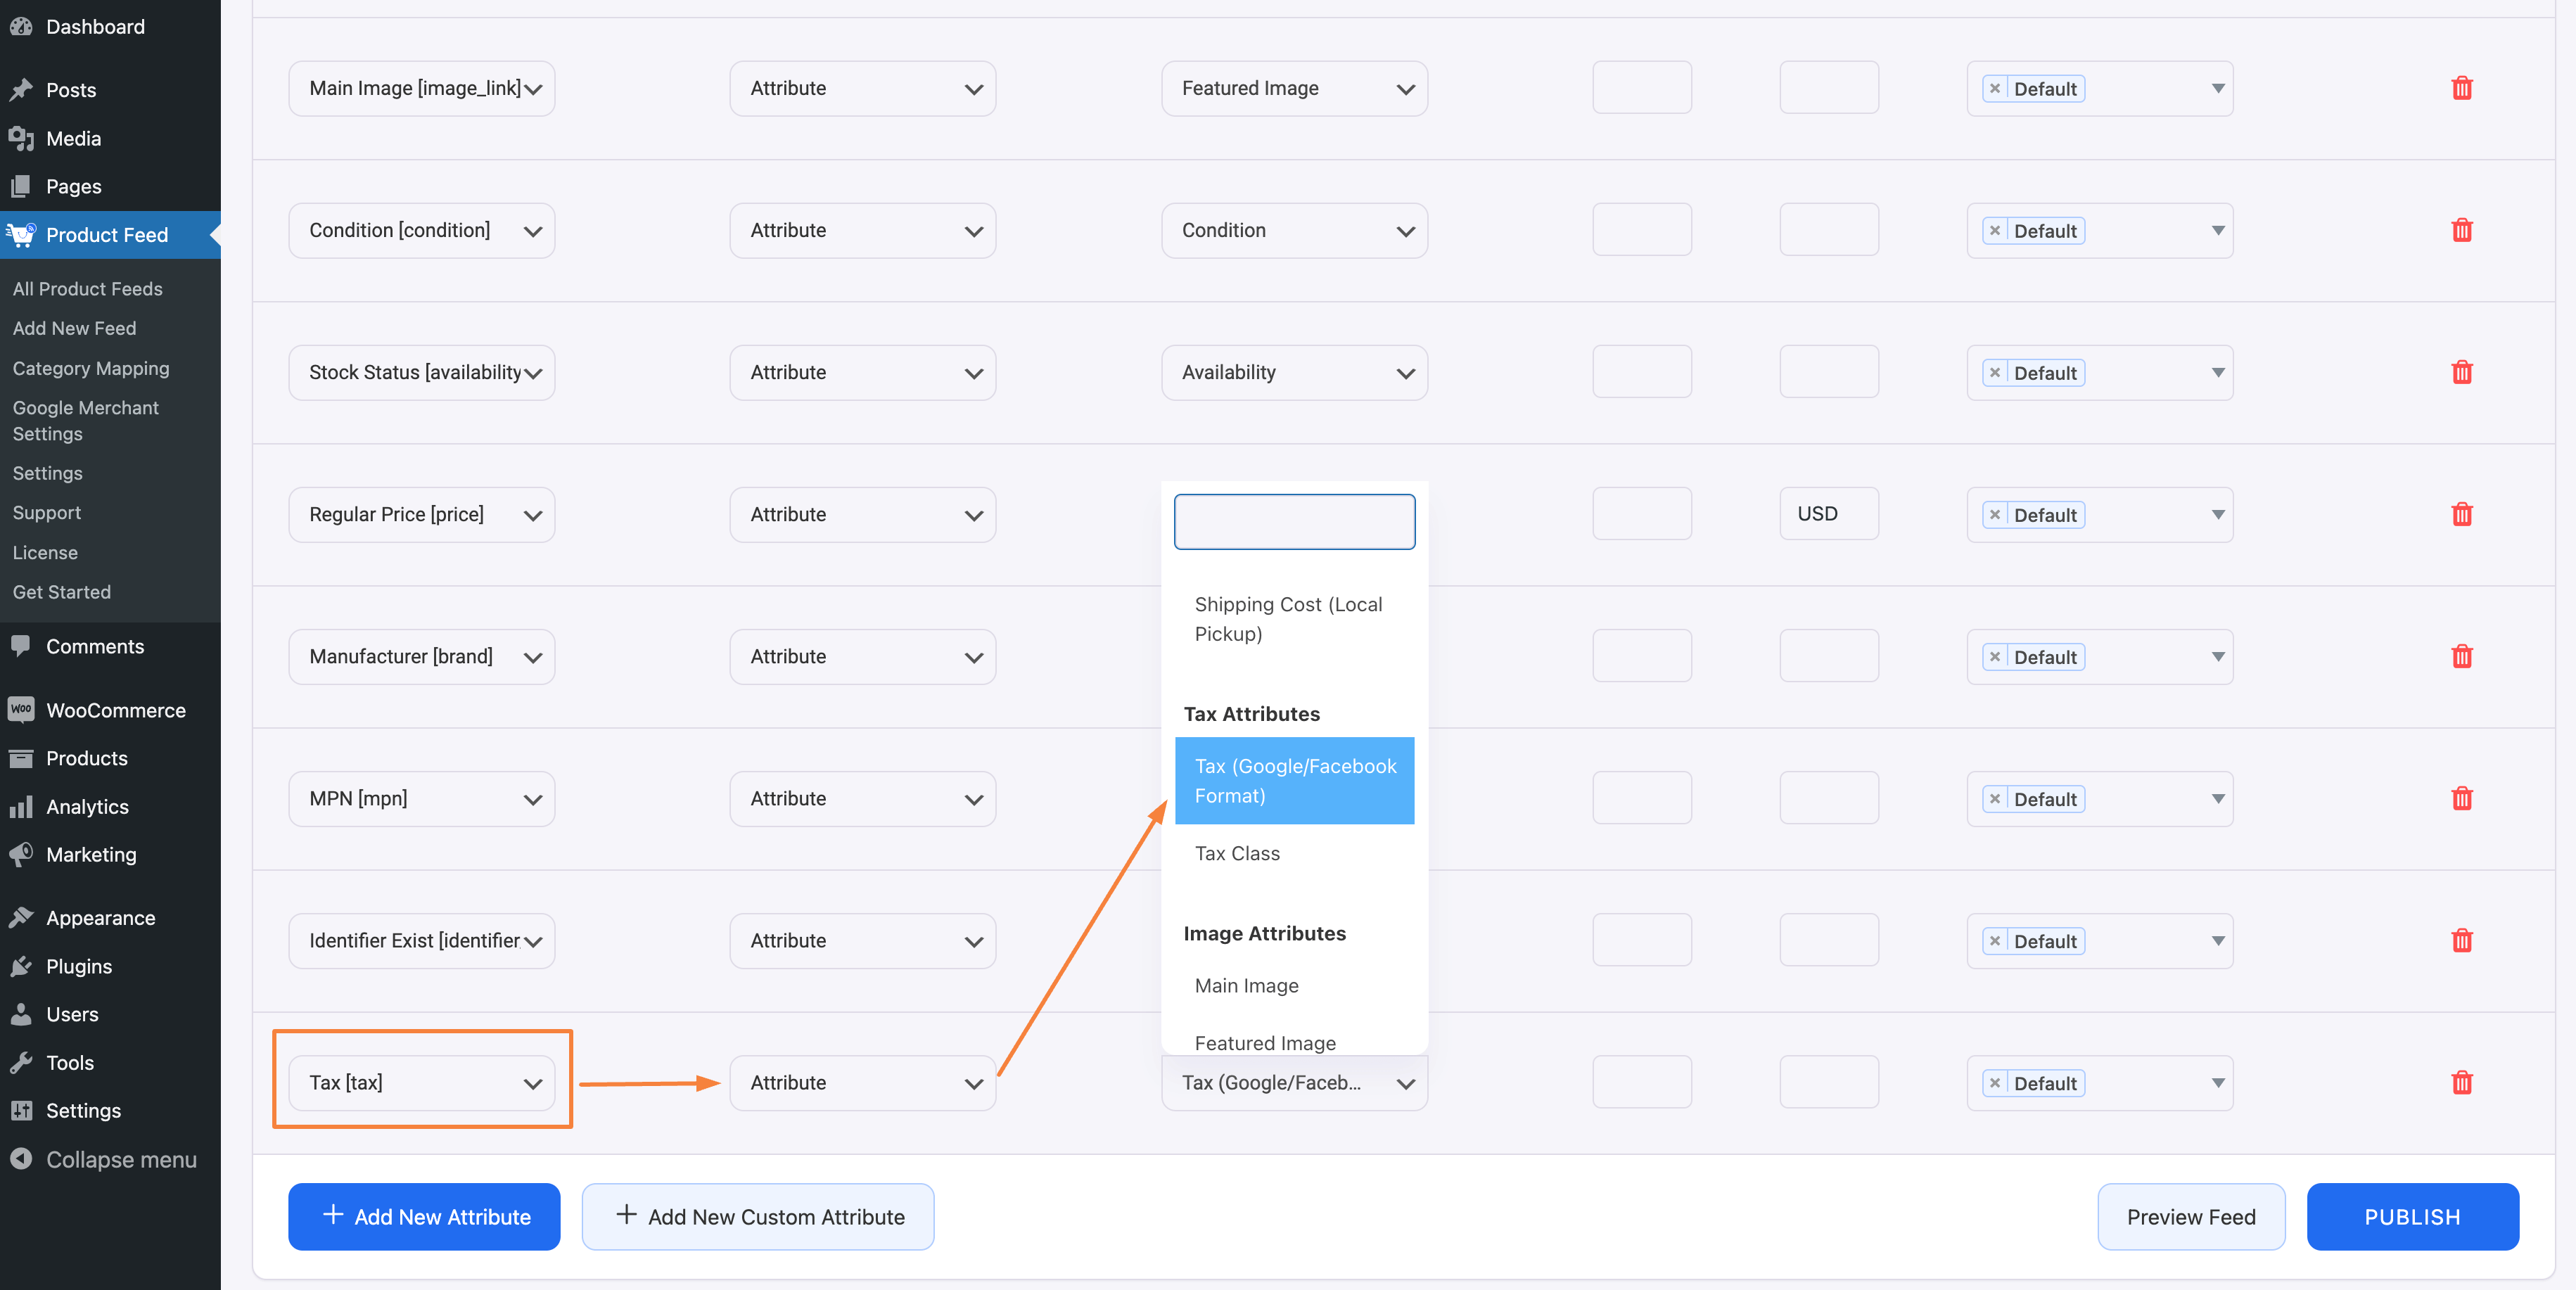Expand MPN [mpn] dropdown

tap(422, 798)
